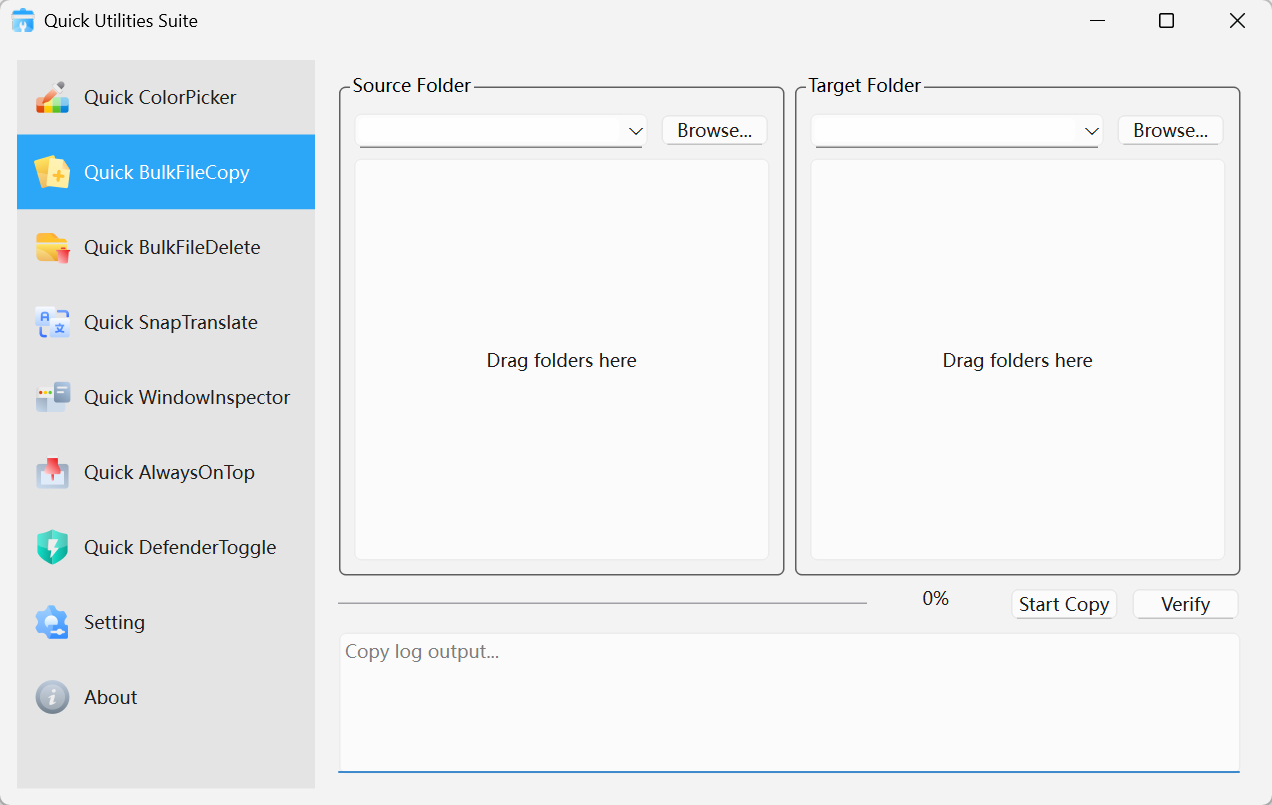The height and width of the screenshot is (805, 1272).
Task: Click the Verify button
Action: [x=1185, y=604]
